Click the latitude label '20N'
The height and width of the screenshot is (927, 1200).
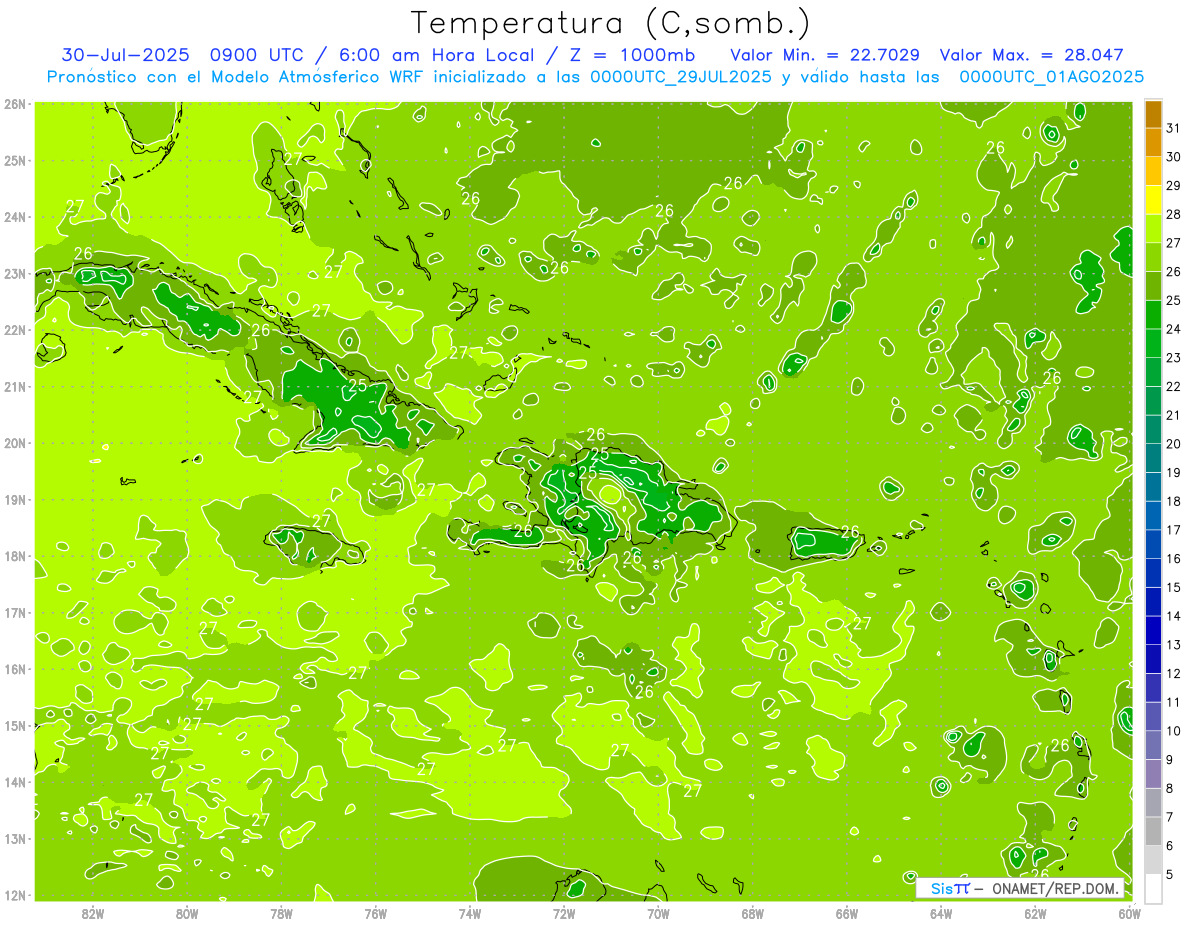(15, 443)
